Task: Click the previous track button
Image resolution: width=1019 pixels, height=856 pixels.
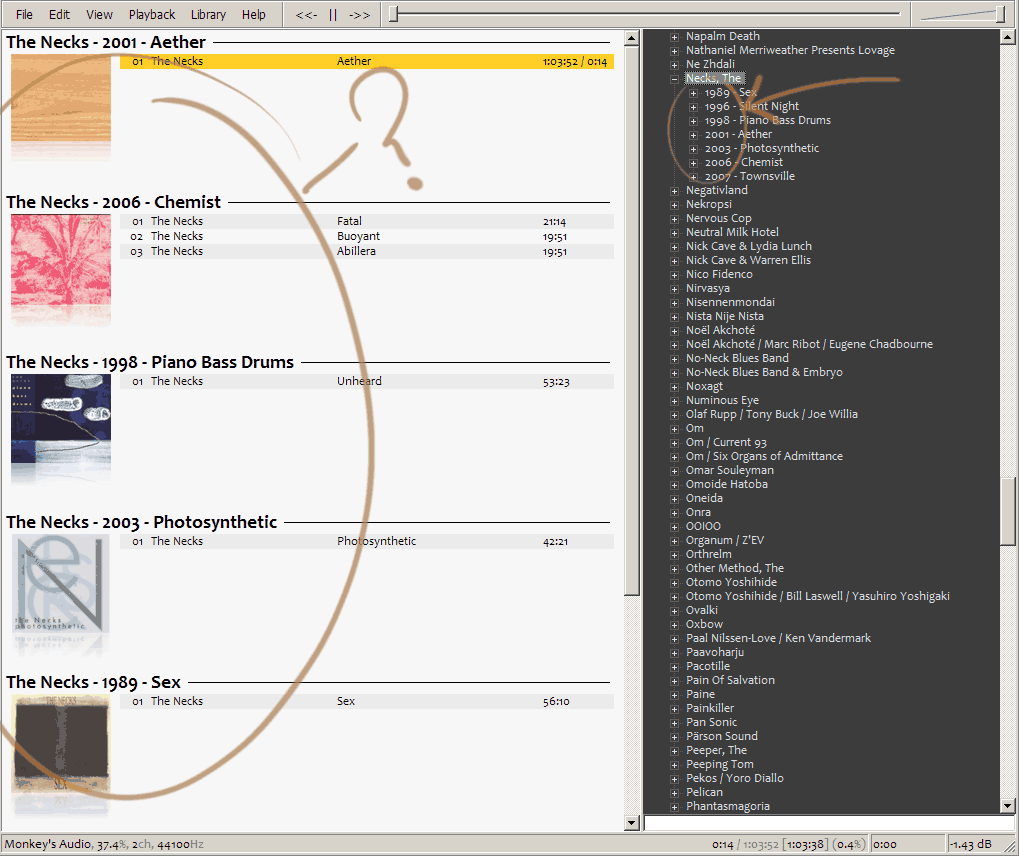Action: coord(306,15)
